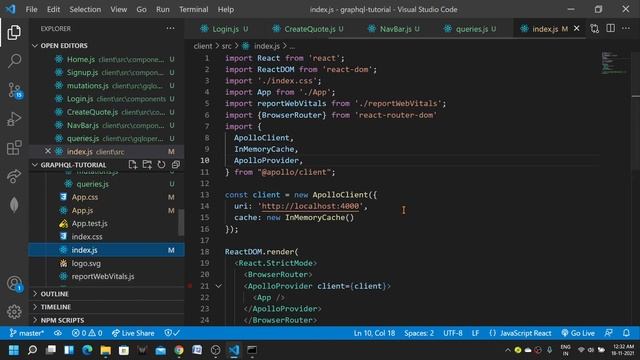Change indentation Spaces: 2 setting
Image resolution: width=640 pixels, height=360 pixels.
[x=419, y=333]
